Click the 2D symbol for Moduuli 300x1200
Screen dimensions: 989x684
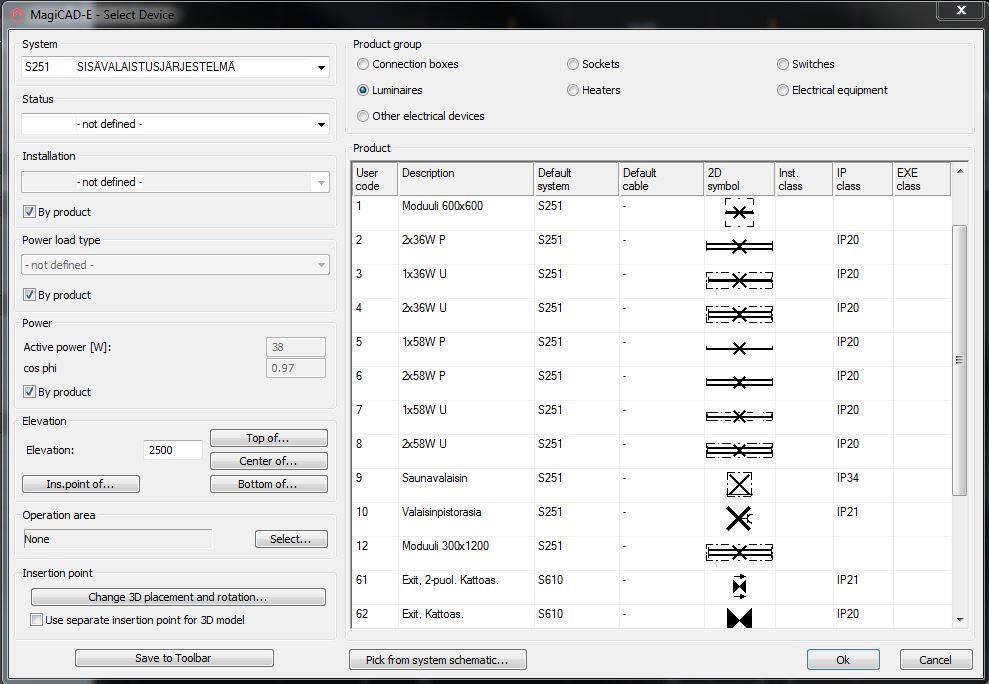[739, 553]
